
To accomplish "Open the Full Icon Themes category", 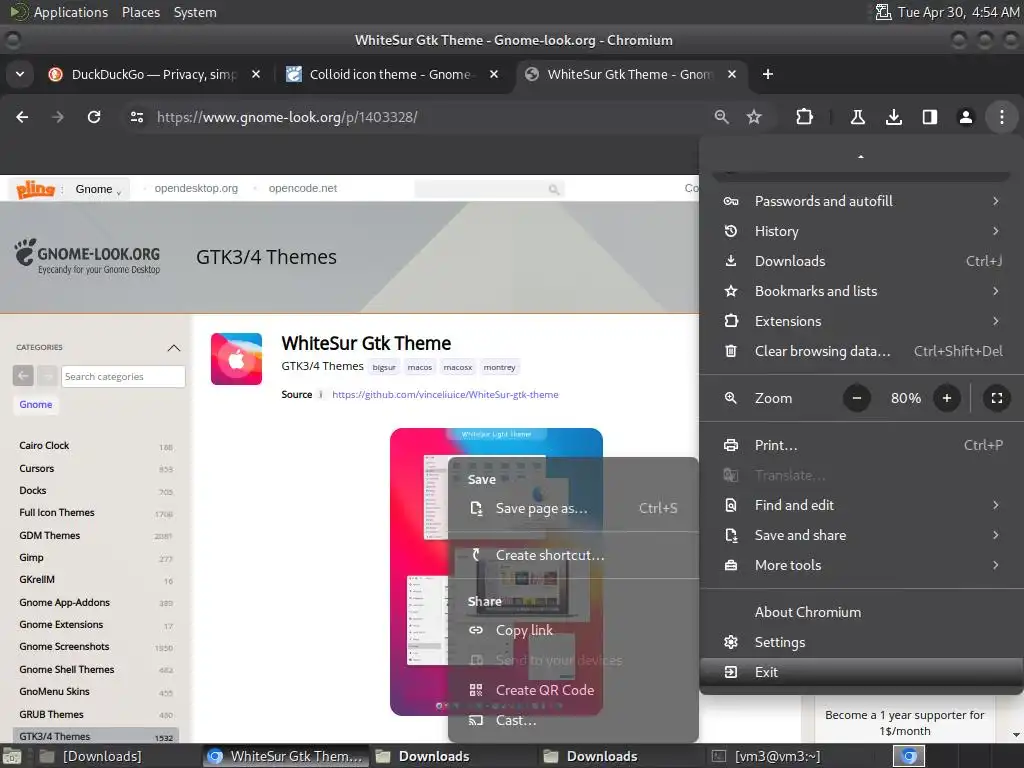I will coord(57,513).
